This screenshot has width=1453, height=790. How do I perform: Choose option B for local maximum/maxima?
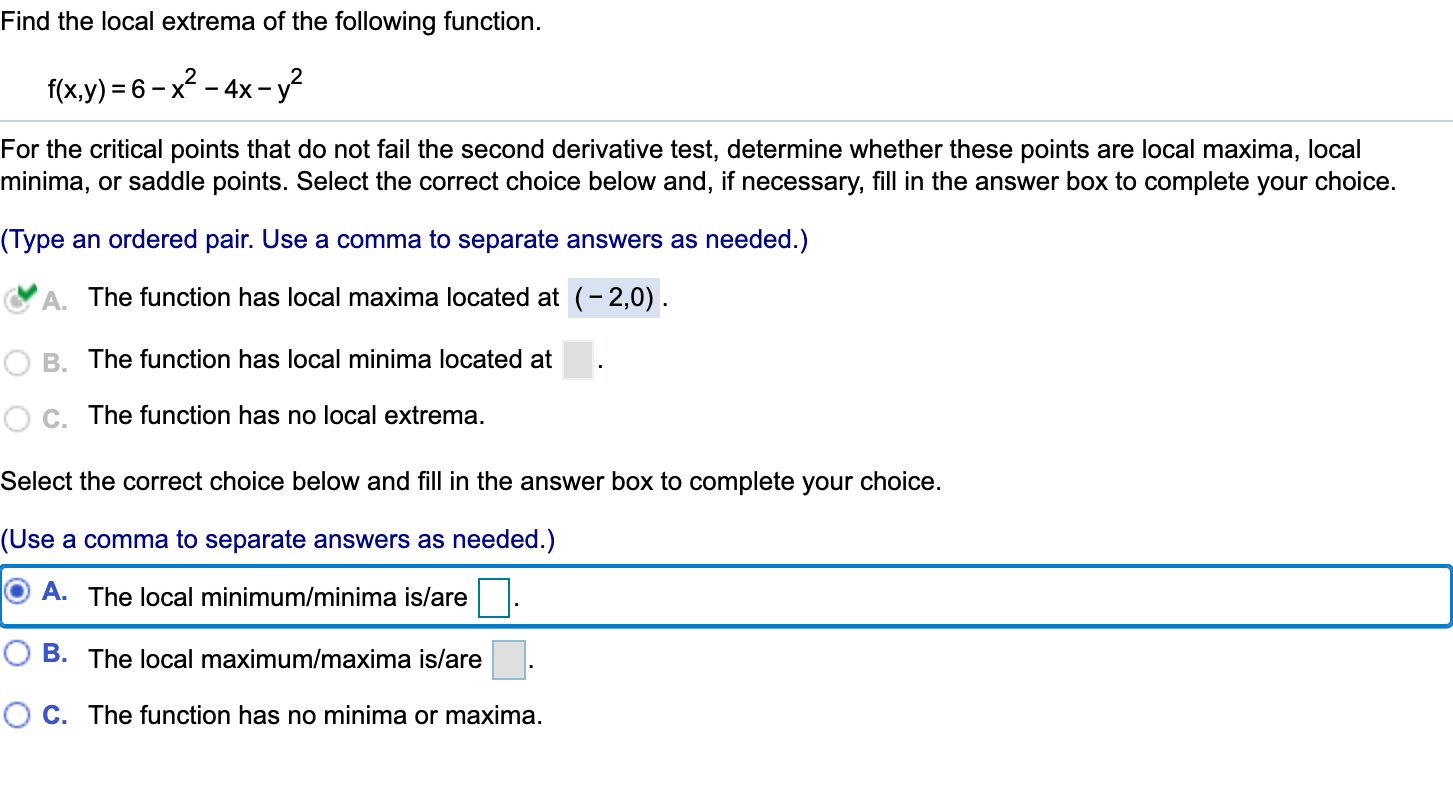point(16,653)
